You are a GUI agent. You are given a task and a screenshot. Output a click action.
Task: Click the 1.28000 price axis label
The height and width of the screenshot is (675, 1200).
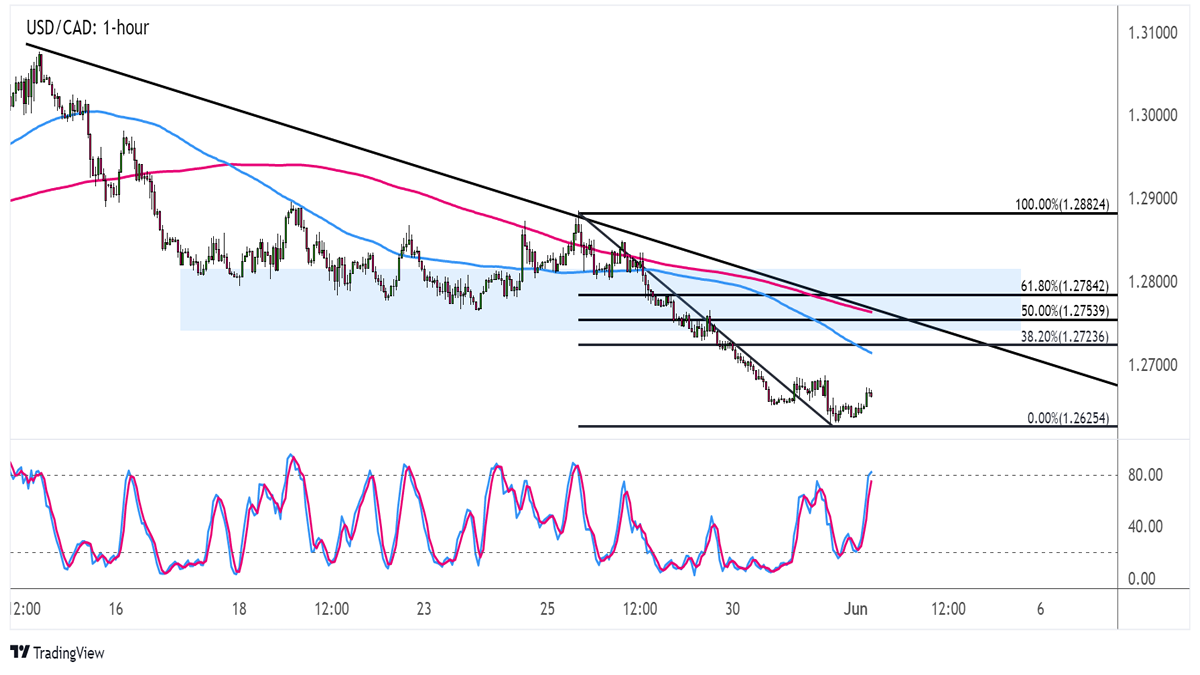(1153, 283)
